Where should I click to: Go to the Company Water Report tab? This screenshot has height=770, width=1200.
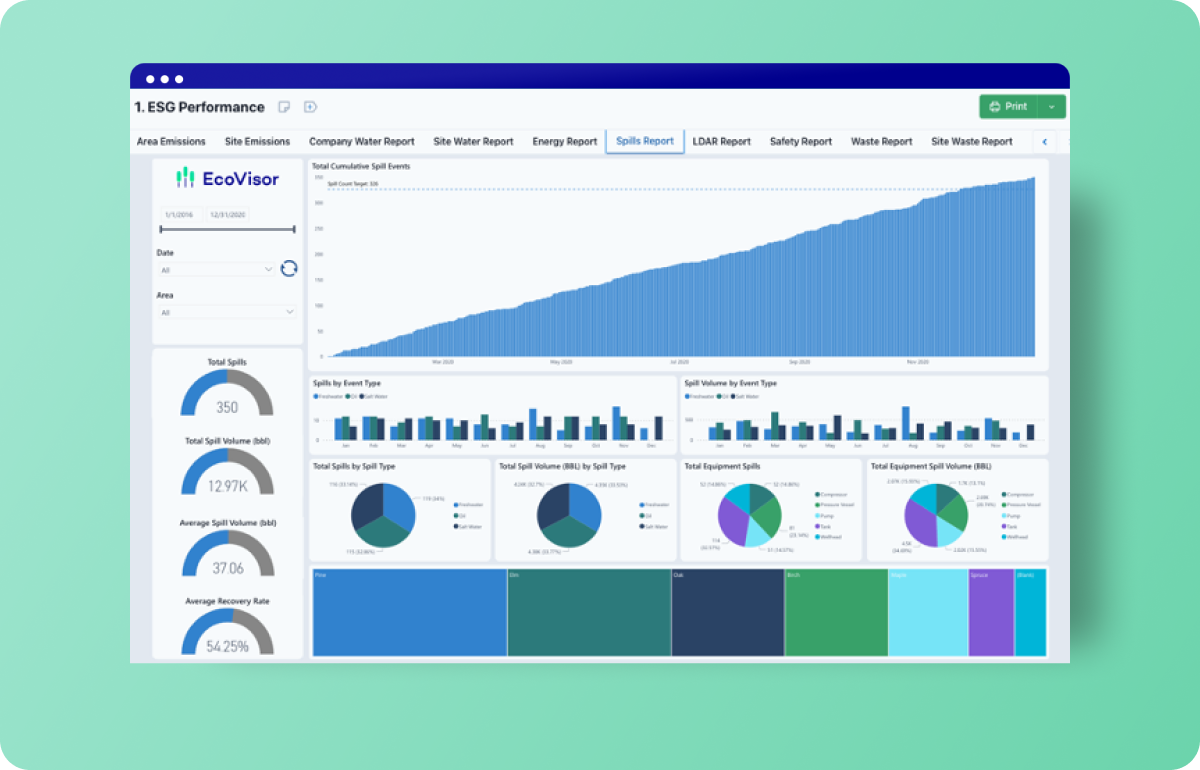tap(361, 141)
